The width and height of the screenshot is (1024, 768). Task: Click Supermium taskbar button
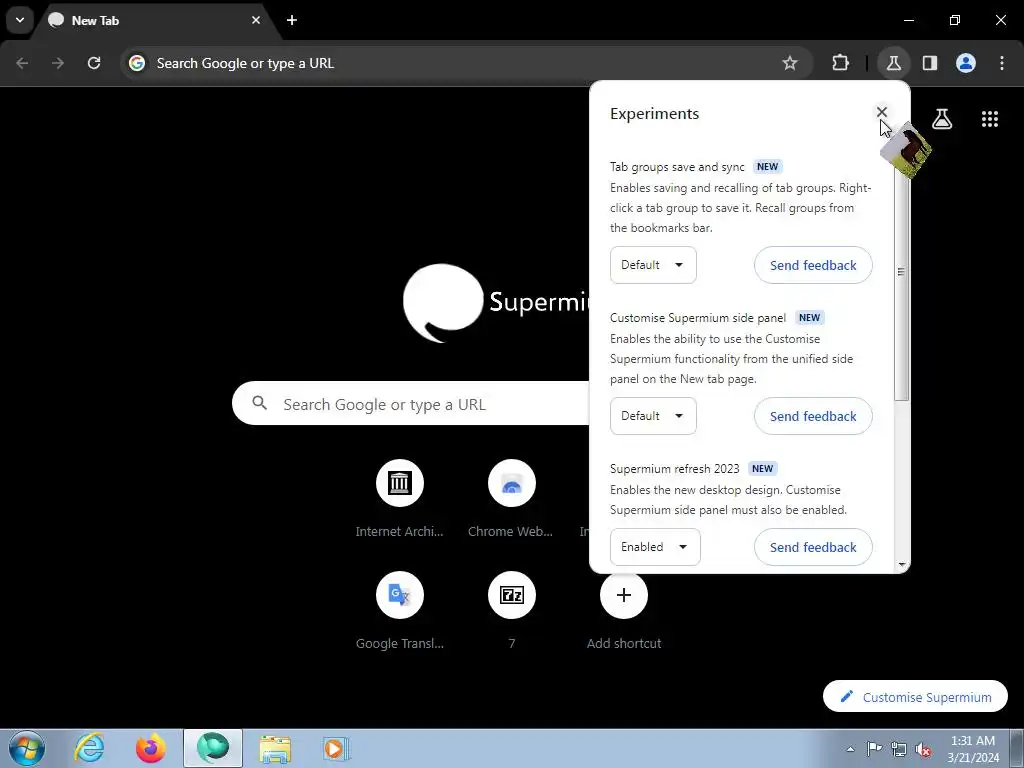pyautogui.click(x=213, y=748)
